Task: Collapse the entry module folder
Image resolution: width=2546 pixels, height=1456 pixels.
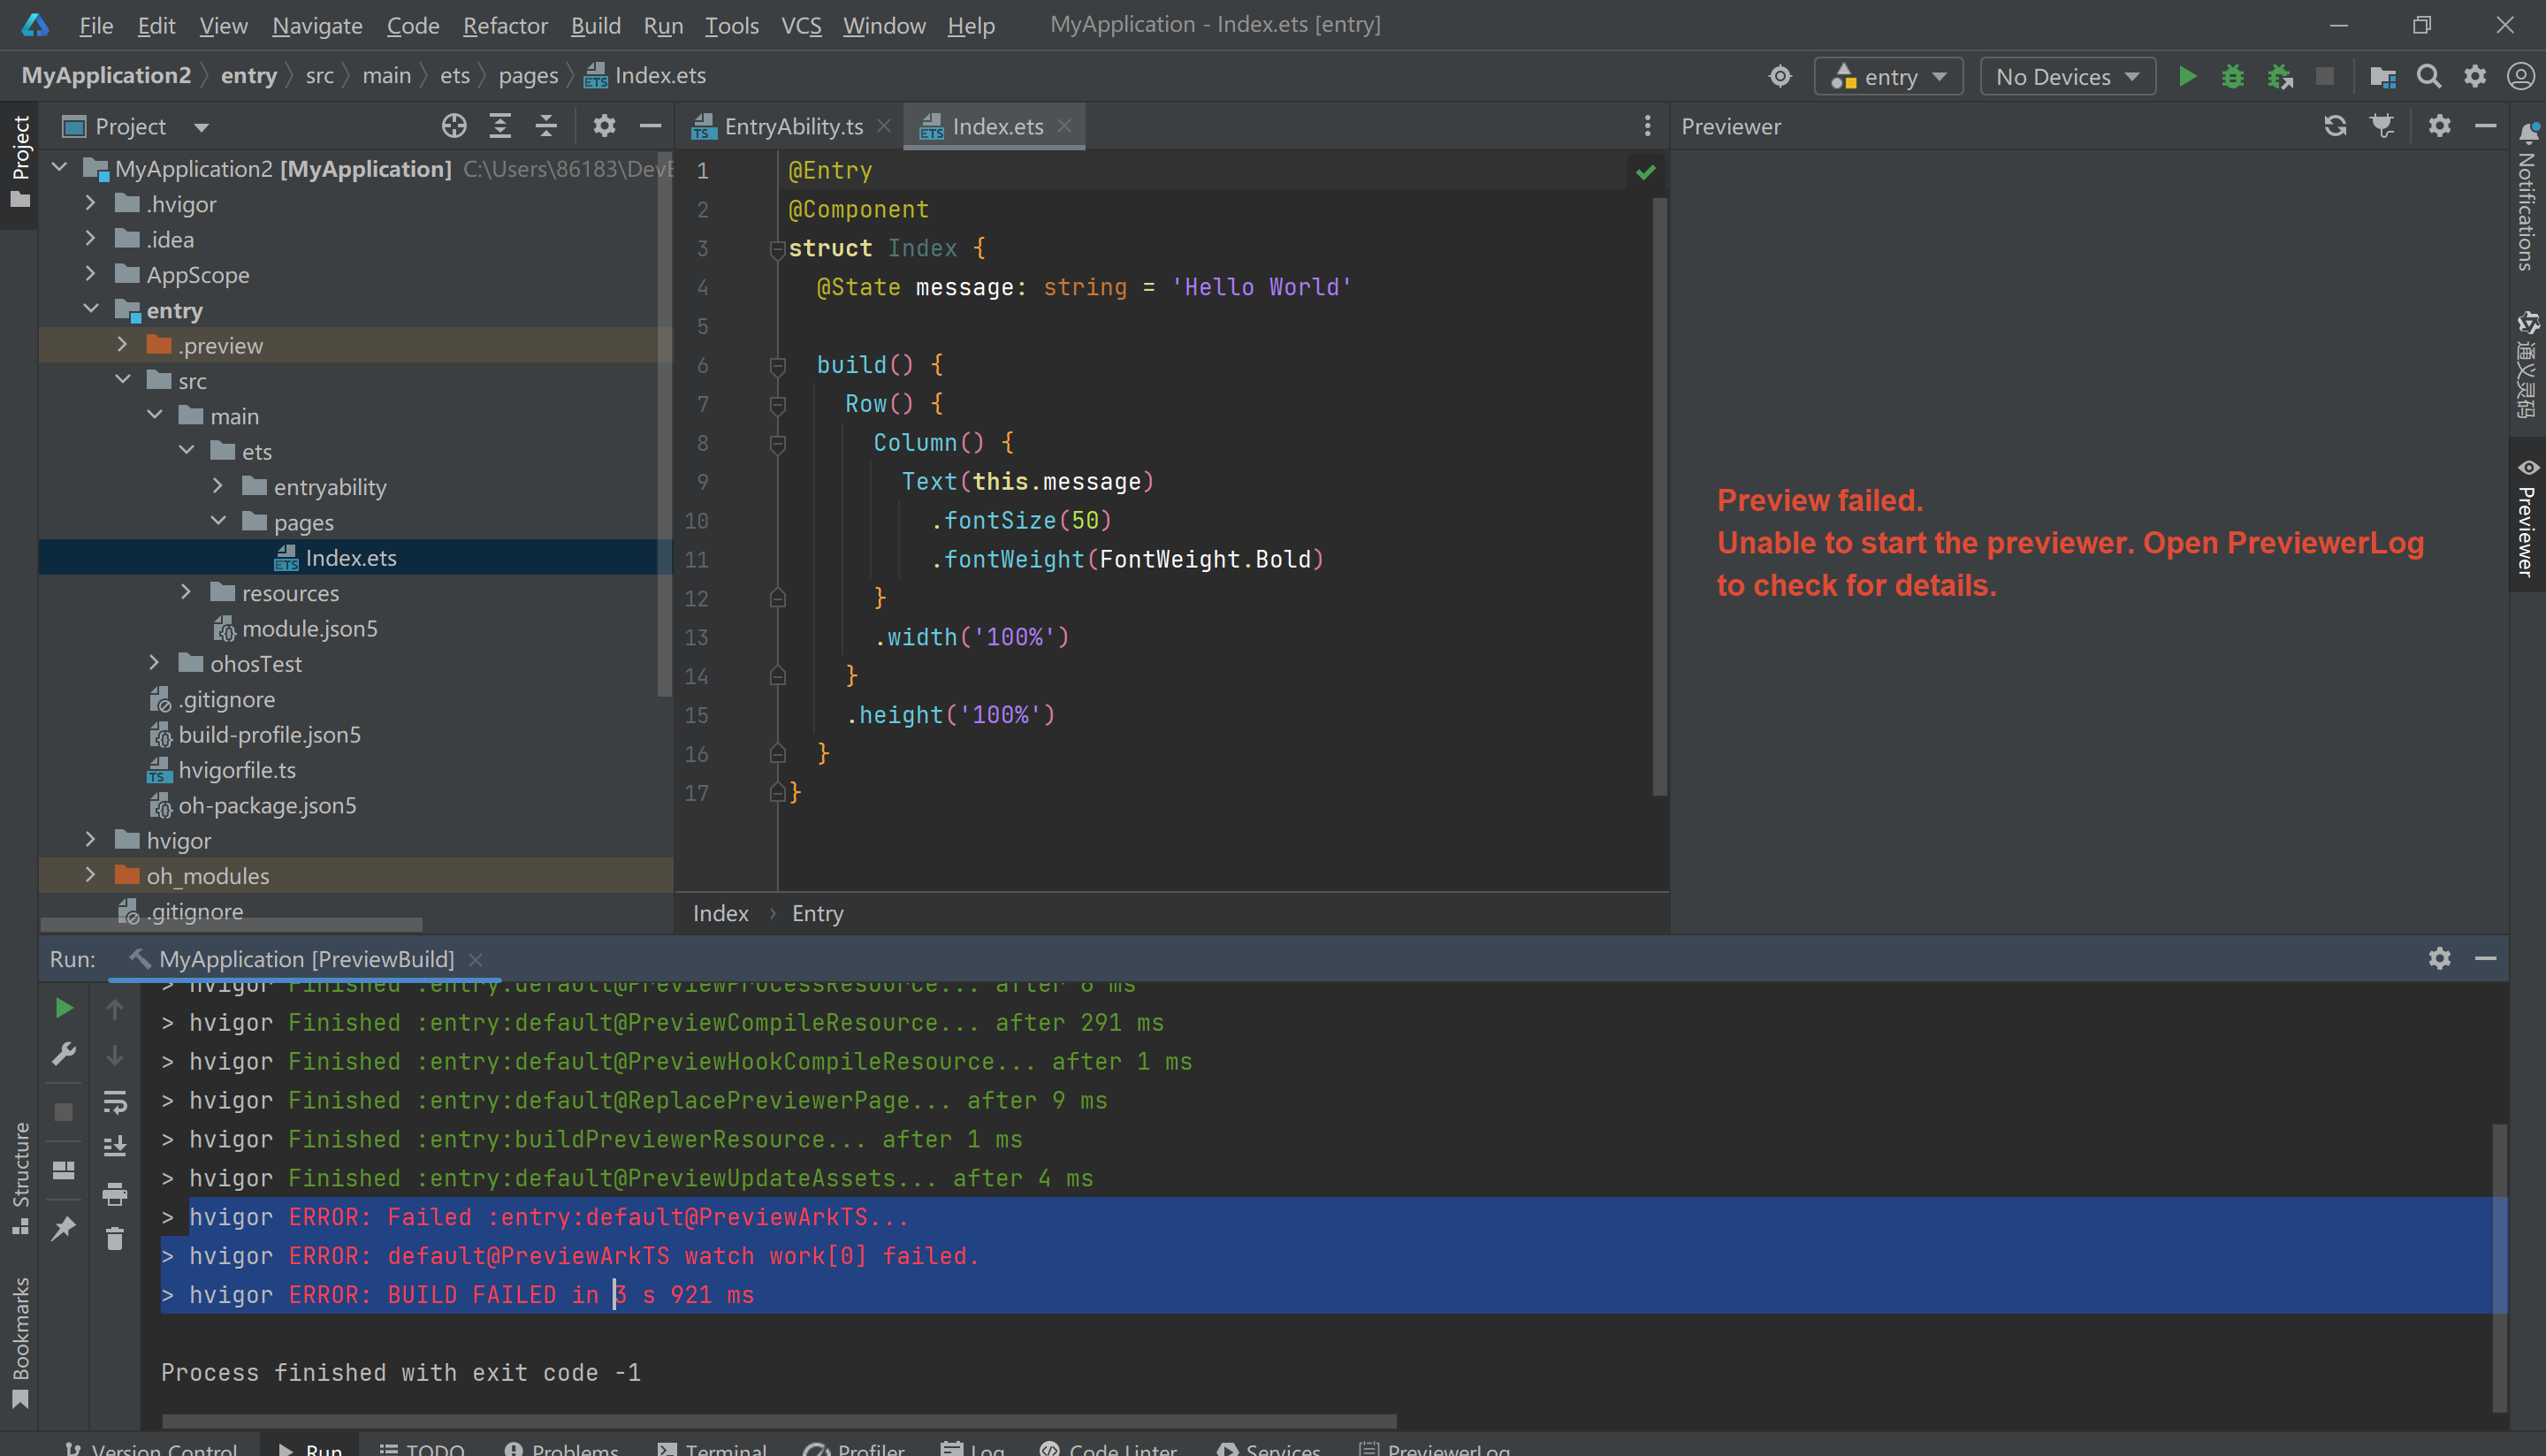Action: (x=90, y=309)
